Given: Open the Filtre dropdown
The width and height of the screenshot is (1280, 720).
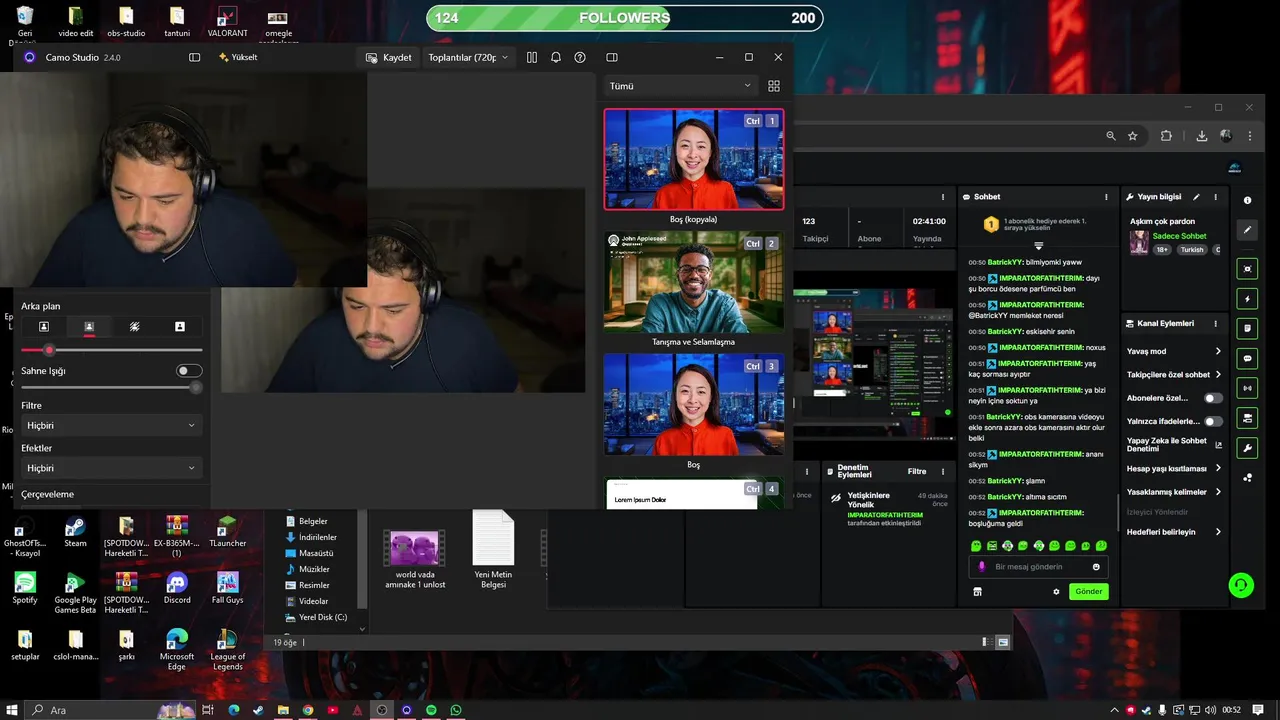Looking at the screenshot, I should tap(111, 425).
